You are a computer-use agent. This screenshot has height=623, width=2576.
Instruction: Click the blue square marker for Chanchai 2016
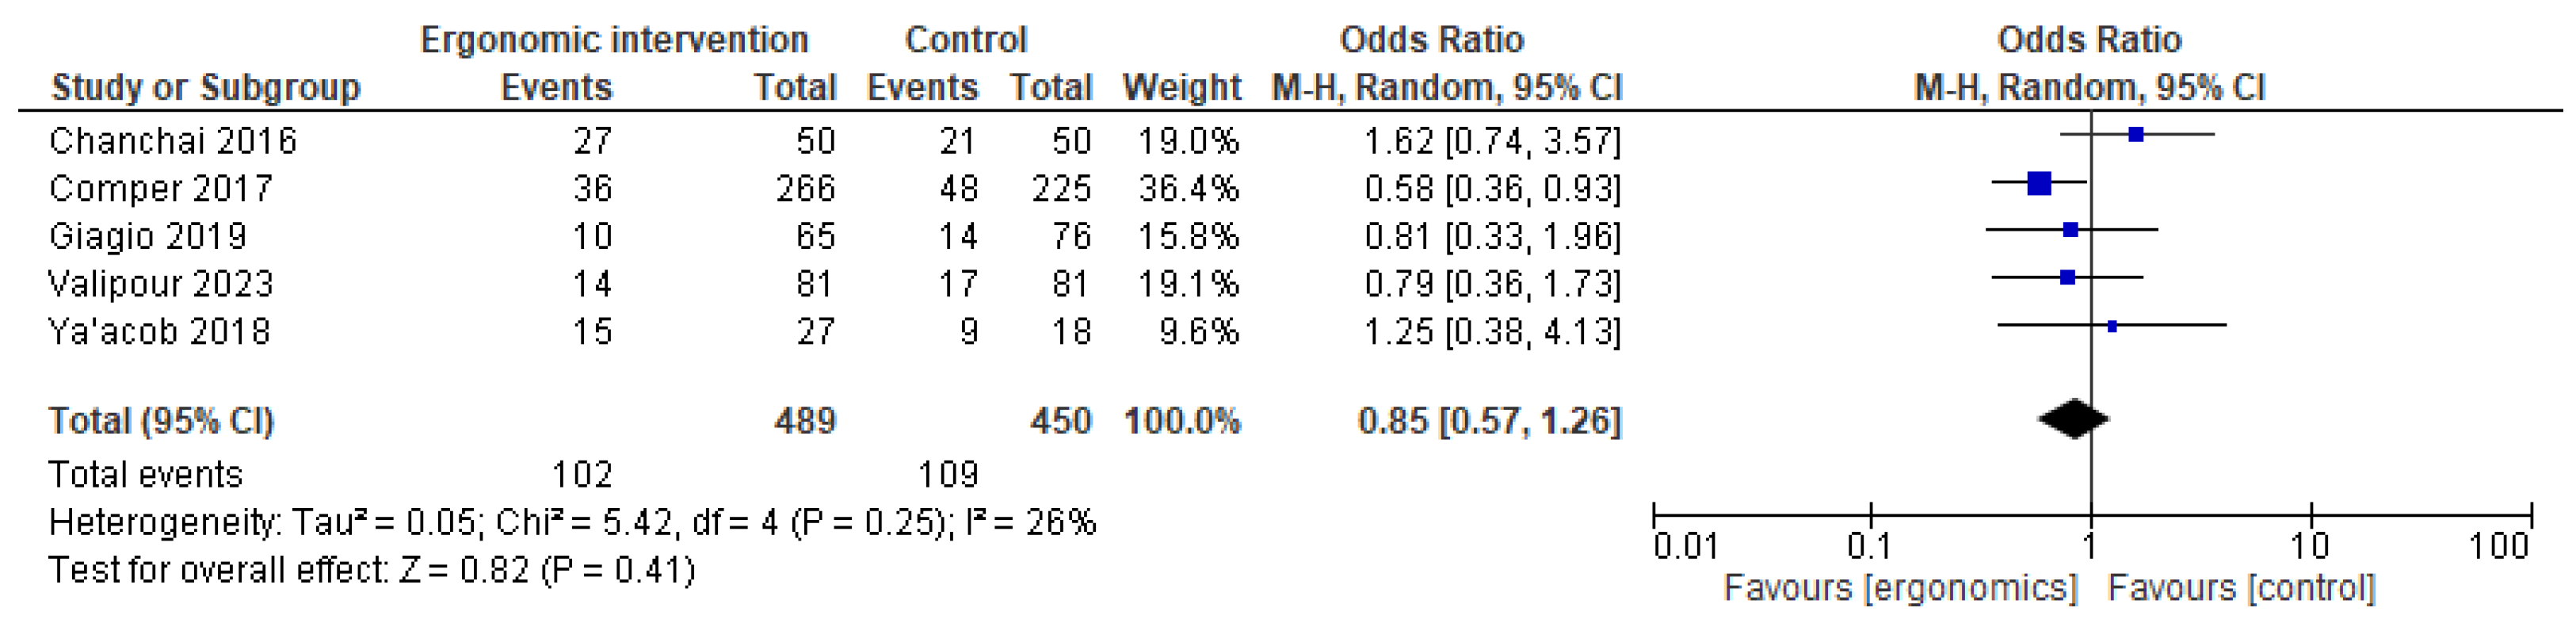click(x=2136, y=135)
